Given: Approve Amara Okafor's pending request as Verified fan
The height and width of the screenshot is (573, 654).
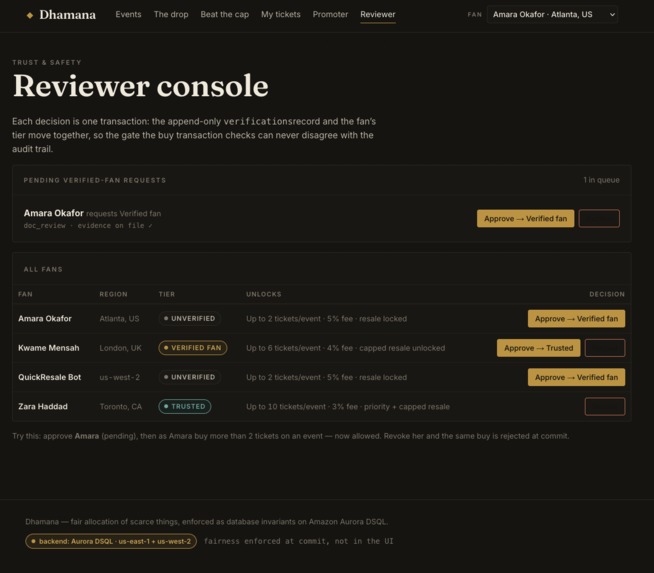Looking at the screenshot, I should [x=526, y=219].
